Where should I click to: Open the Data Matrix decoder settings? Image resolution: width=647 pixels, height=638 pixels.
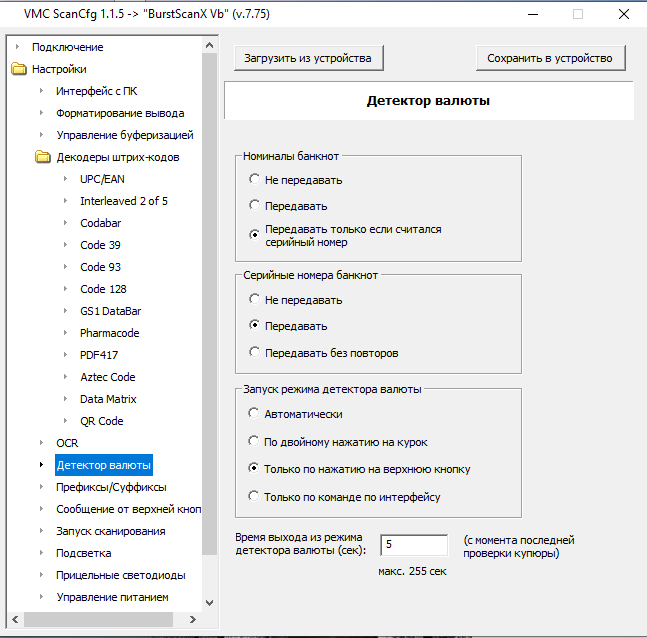108,399
